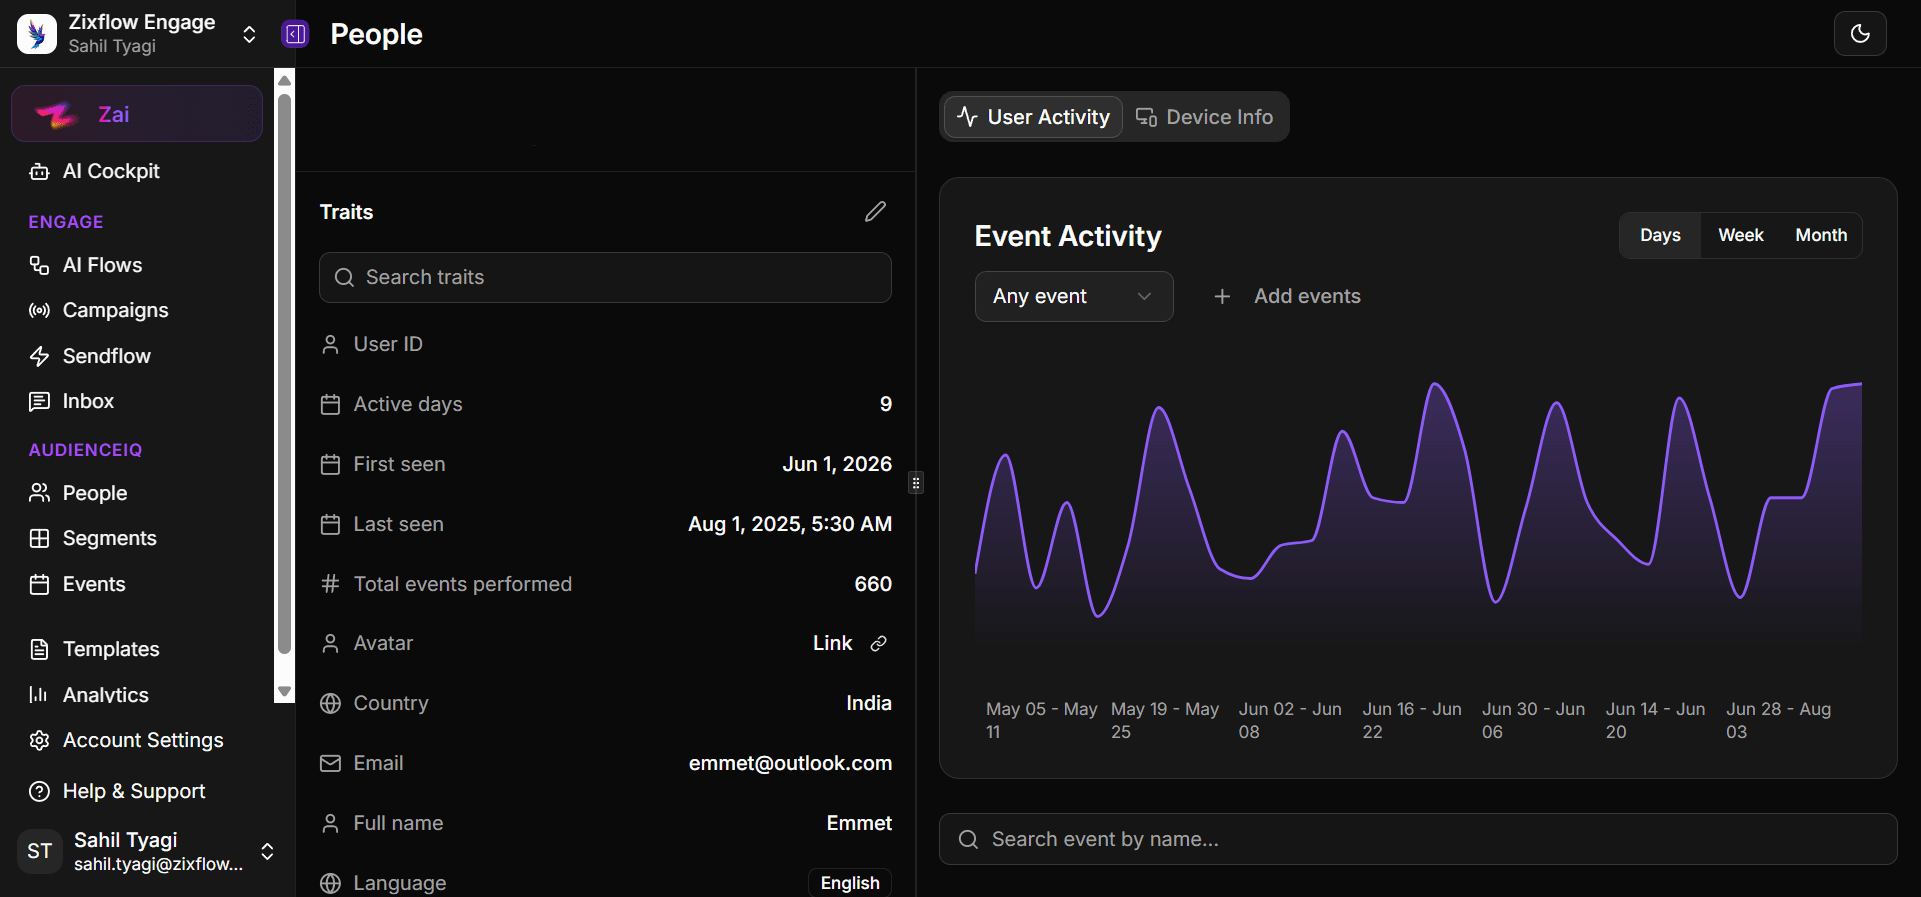
Task: Click the ST user avatar
Action: click(x=40, y=851)
